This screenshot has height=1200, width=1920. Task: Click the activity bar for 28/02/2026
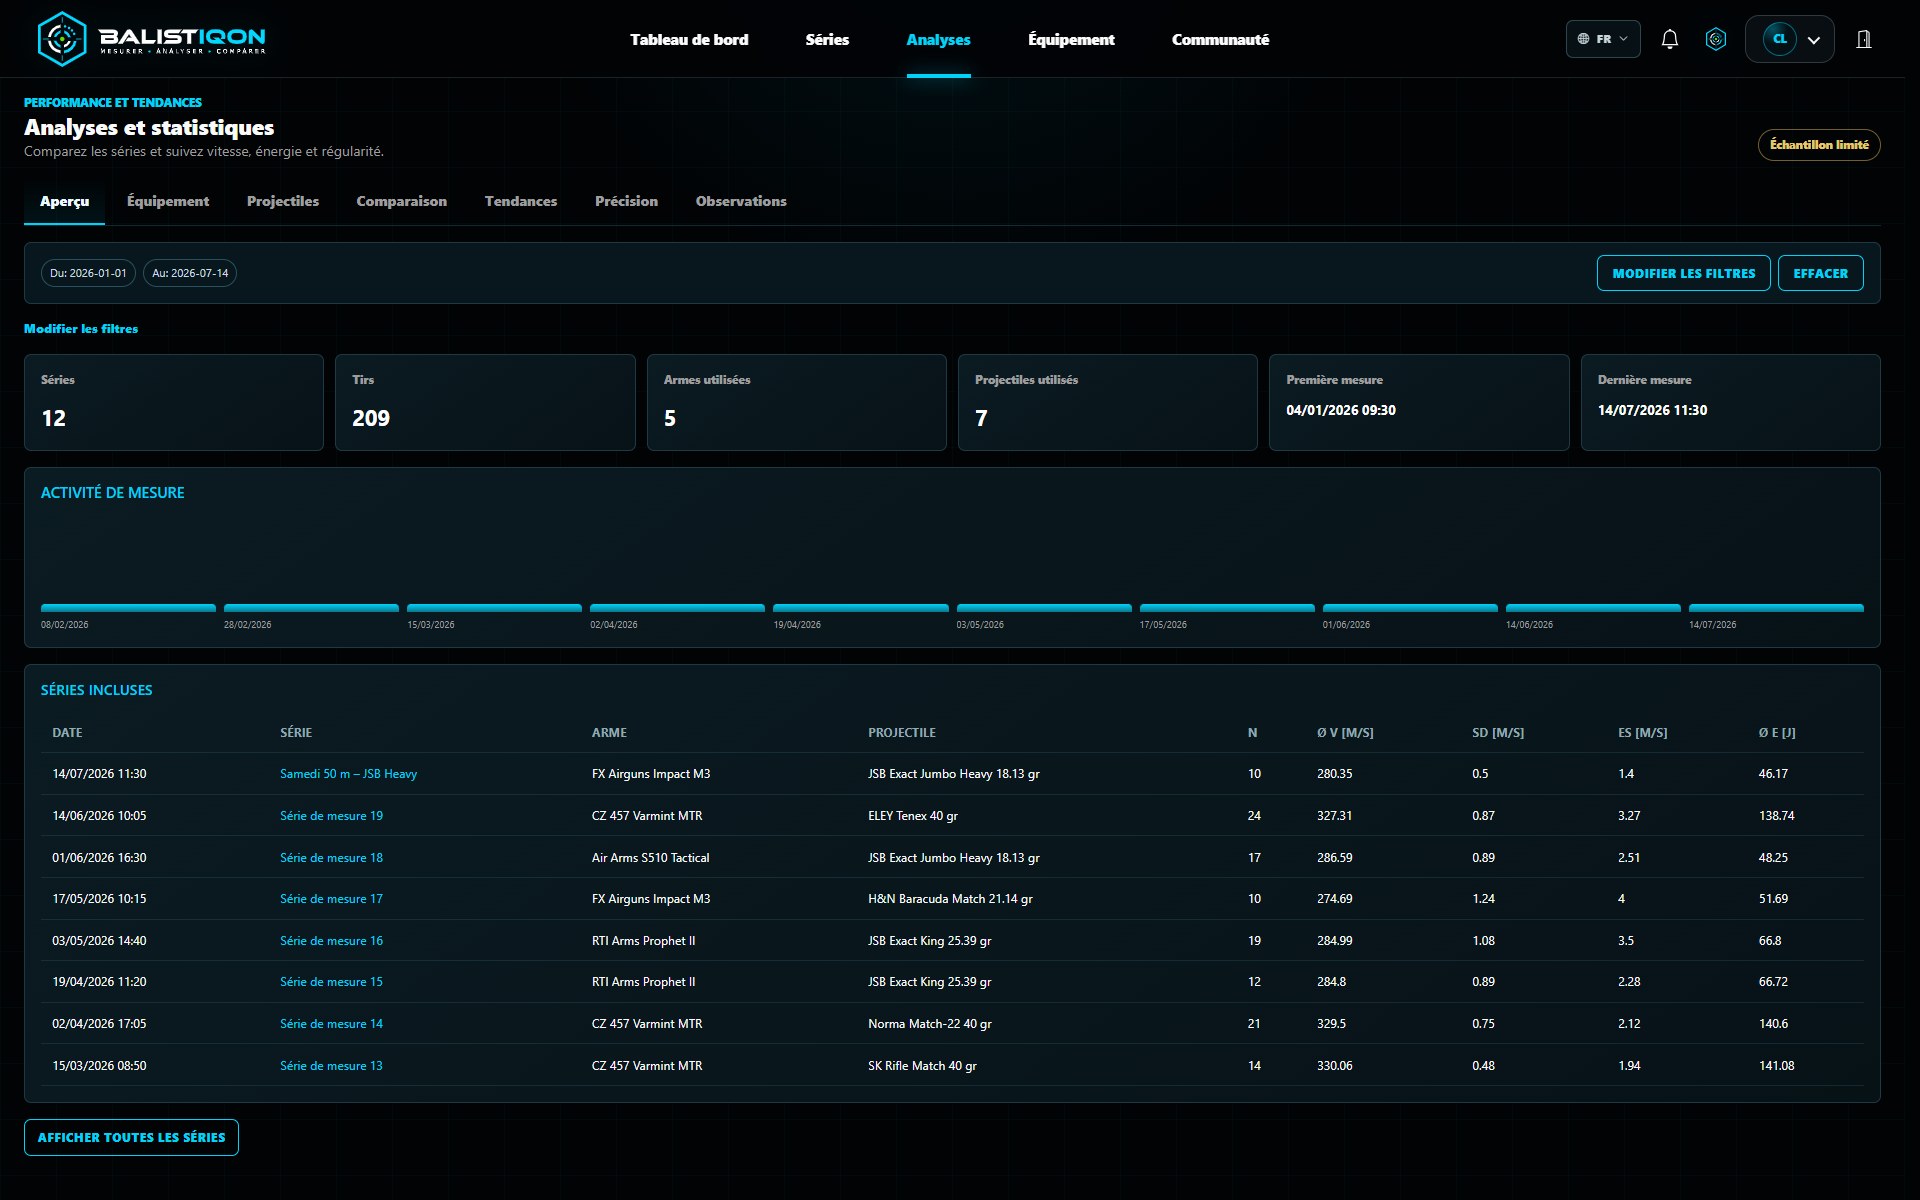pos(311,608)
